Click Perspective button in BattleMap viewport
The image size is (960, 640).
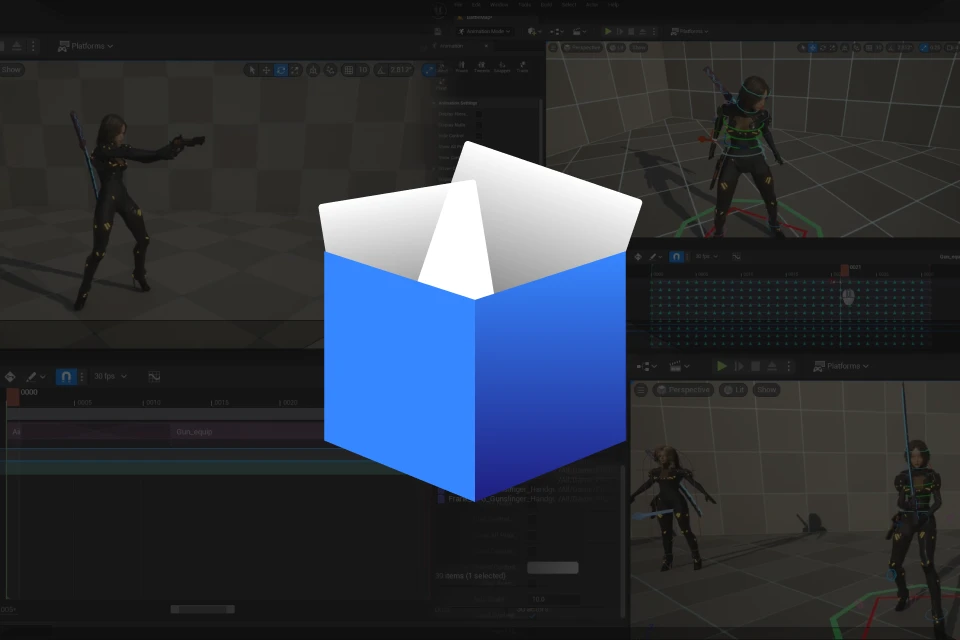582,47
